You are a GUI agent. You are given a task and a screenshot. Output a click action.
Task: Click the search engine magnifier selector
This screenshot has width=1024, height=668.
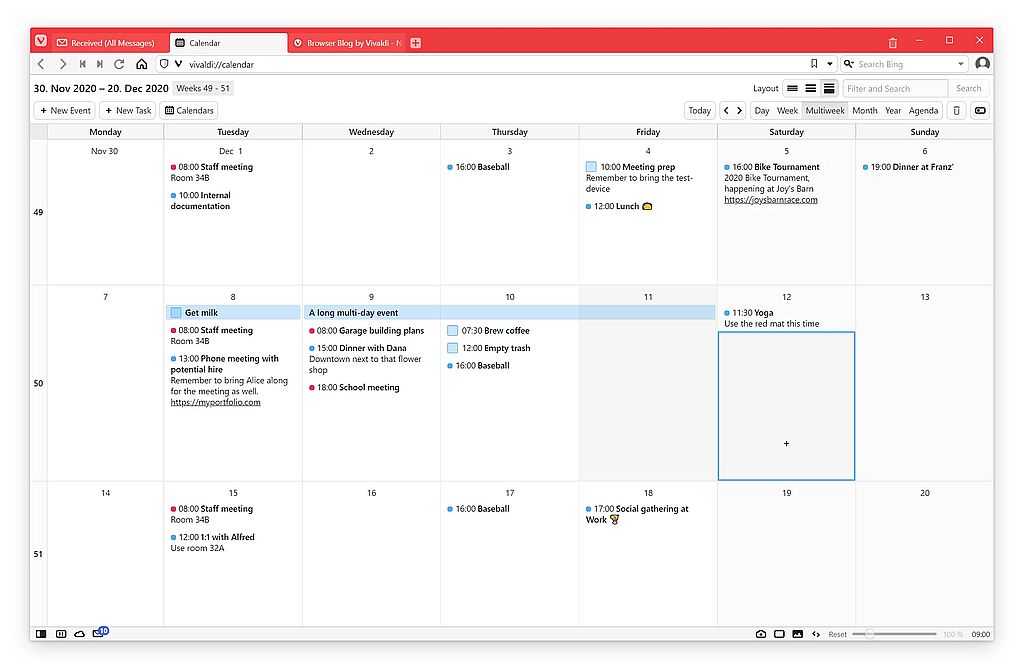click(x=848, y=64)
